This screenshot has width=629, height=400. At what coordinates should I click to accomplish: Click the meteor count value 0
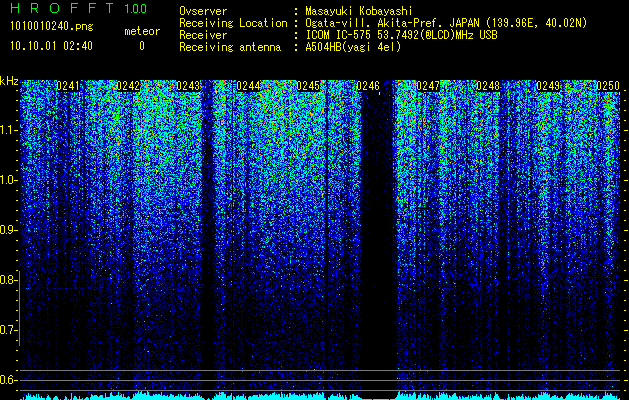click(x=142, y=46)
